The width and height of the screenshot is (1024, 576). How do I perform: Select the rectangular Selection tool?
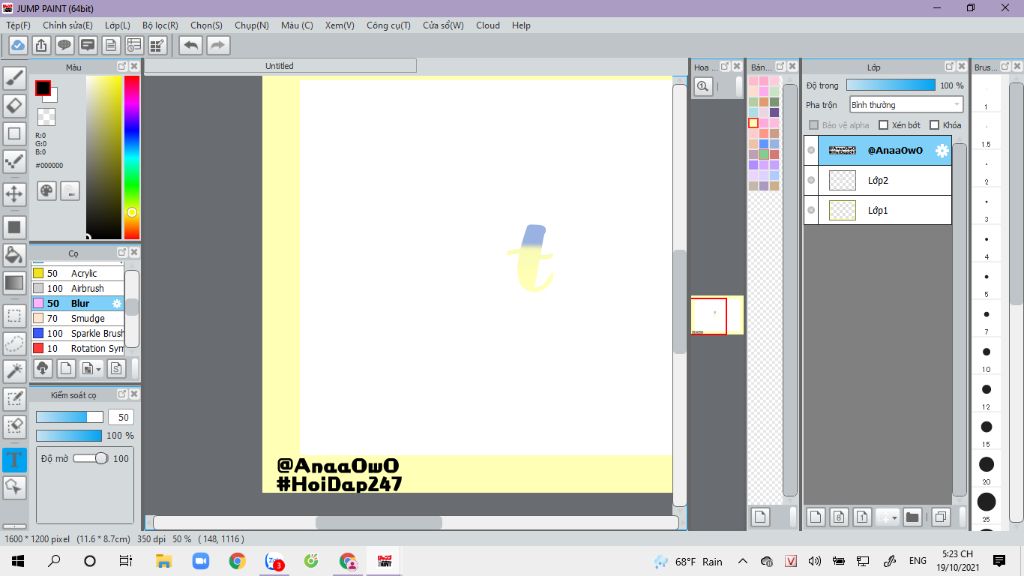coord(14,315)
